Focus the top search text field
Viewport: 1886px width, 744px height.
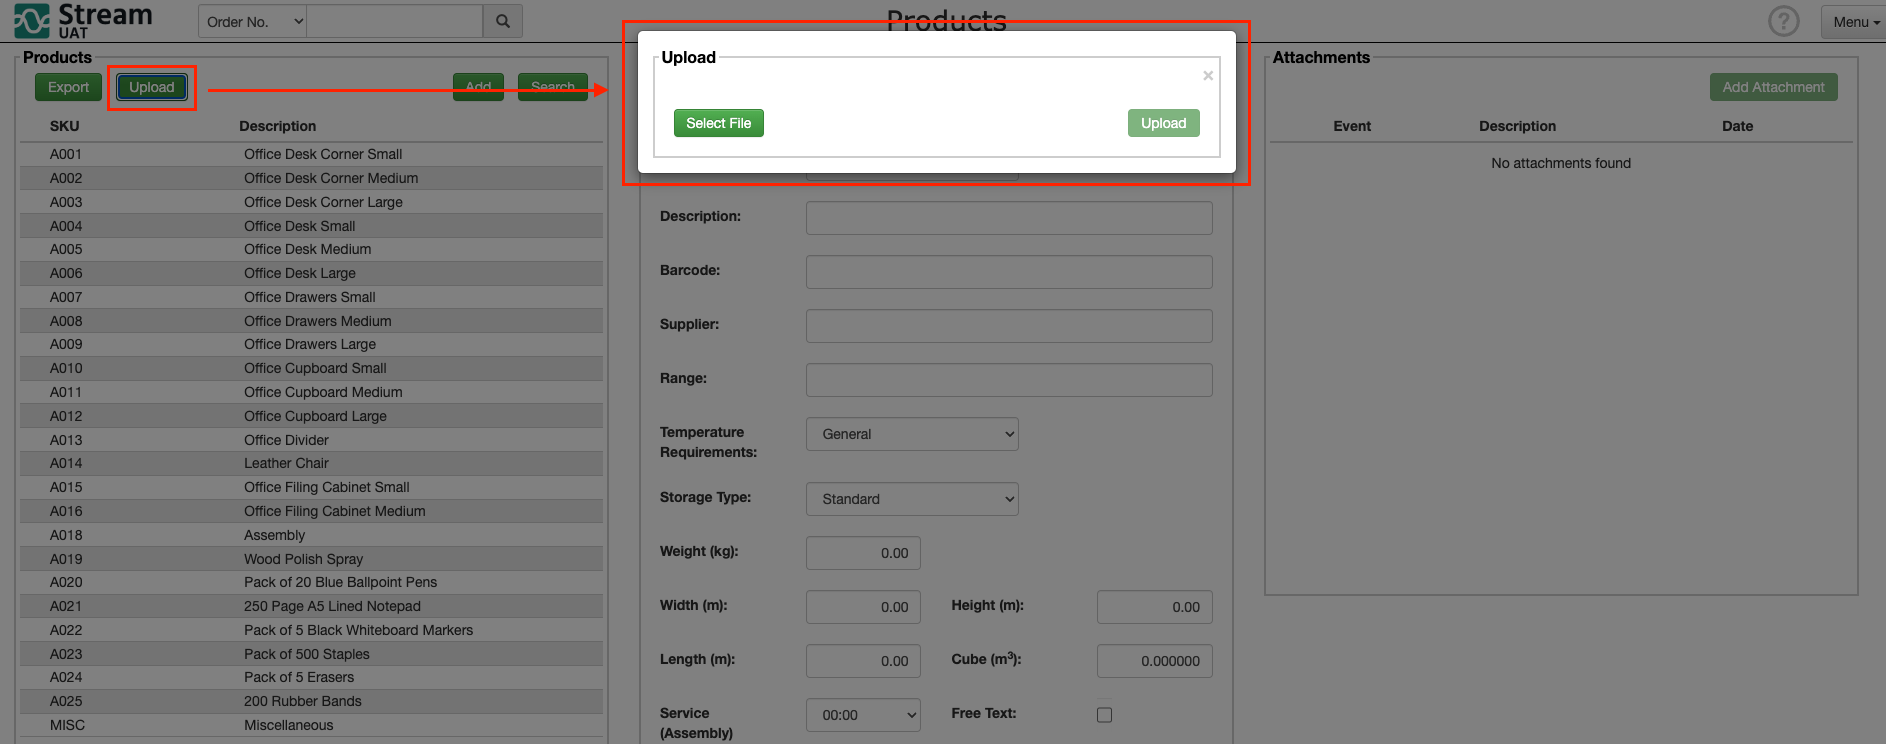tap(394, 21)
